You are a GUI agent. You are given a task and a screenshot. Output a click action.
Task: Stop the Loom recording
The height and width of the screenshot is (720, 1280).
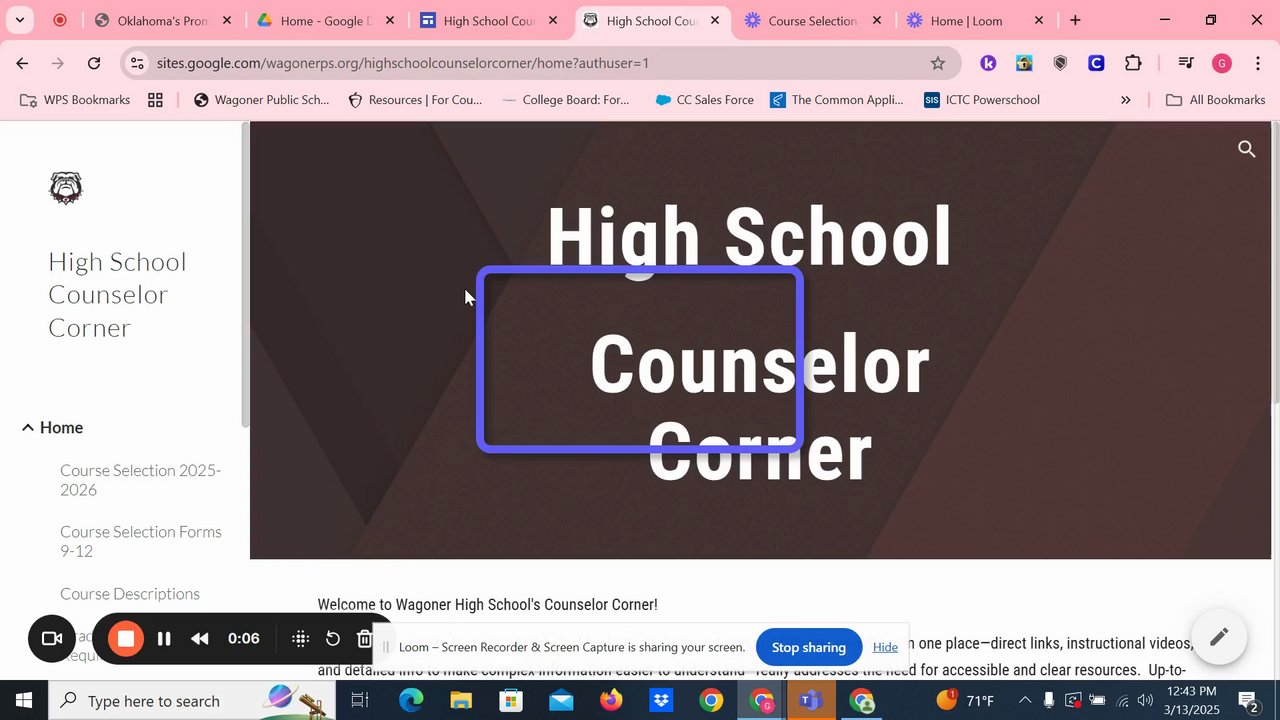coord(126,639)
